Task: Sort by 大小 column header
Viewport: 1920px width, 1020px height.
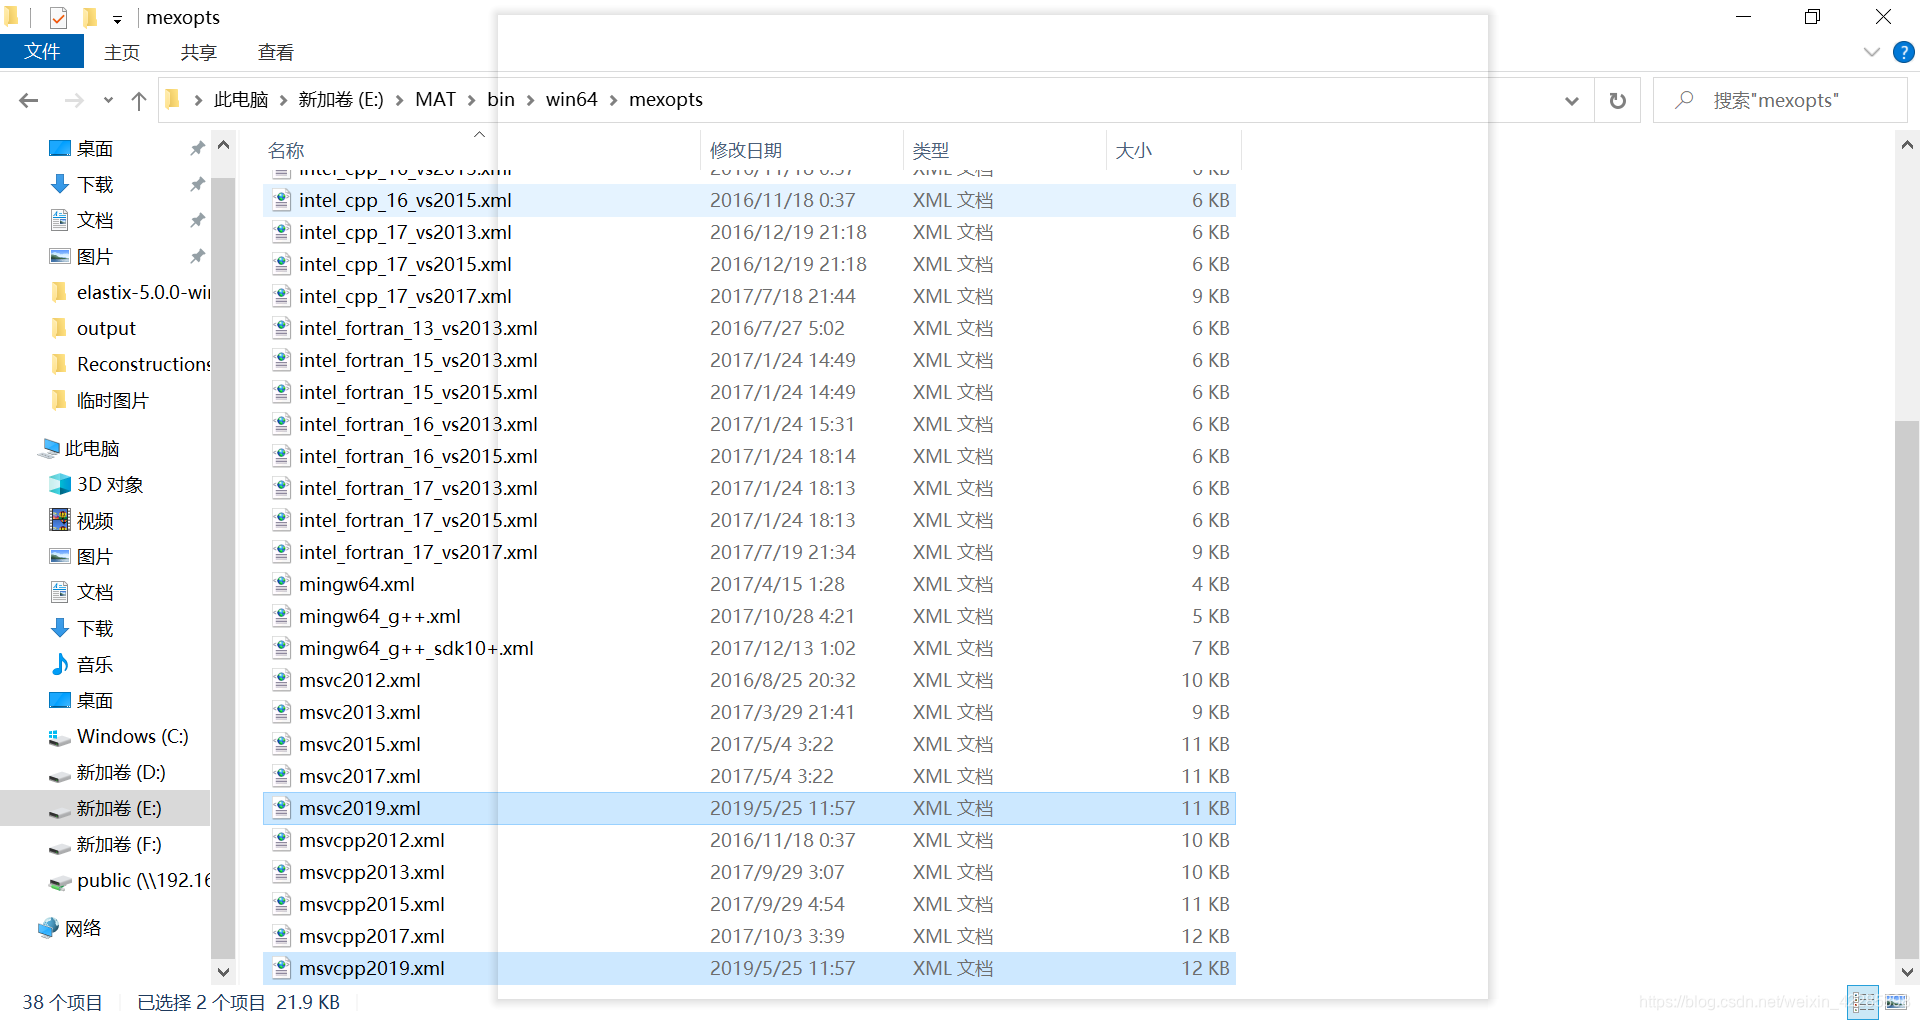Action: 1134,150
